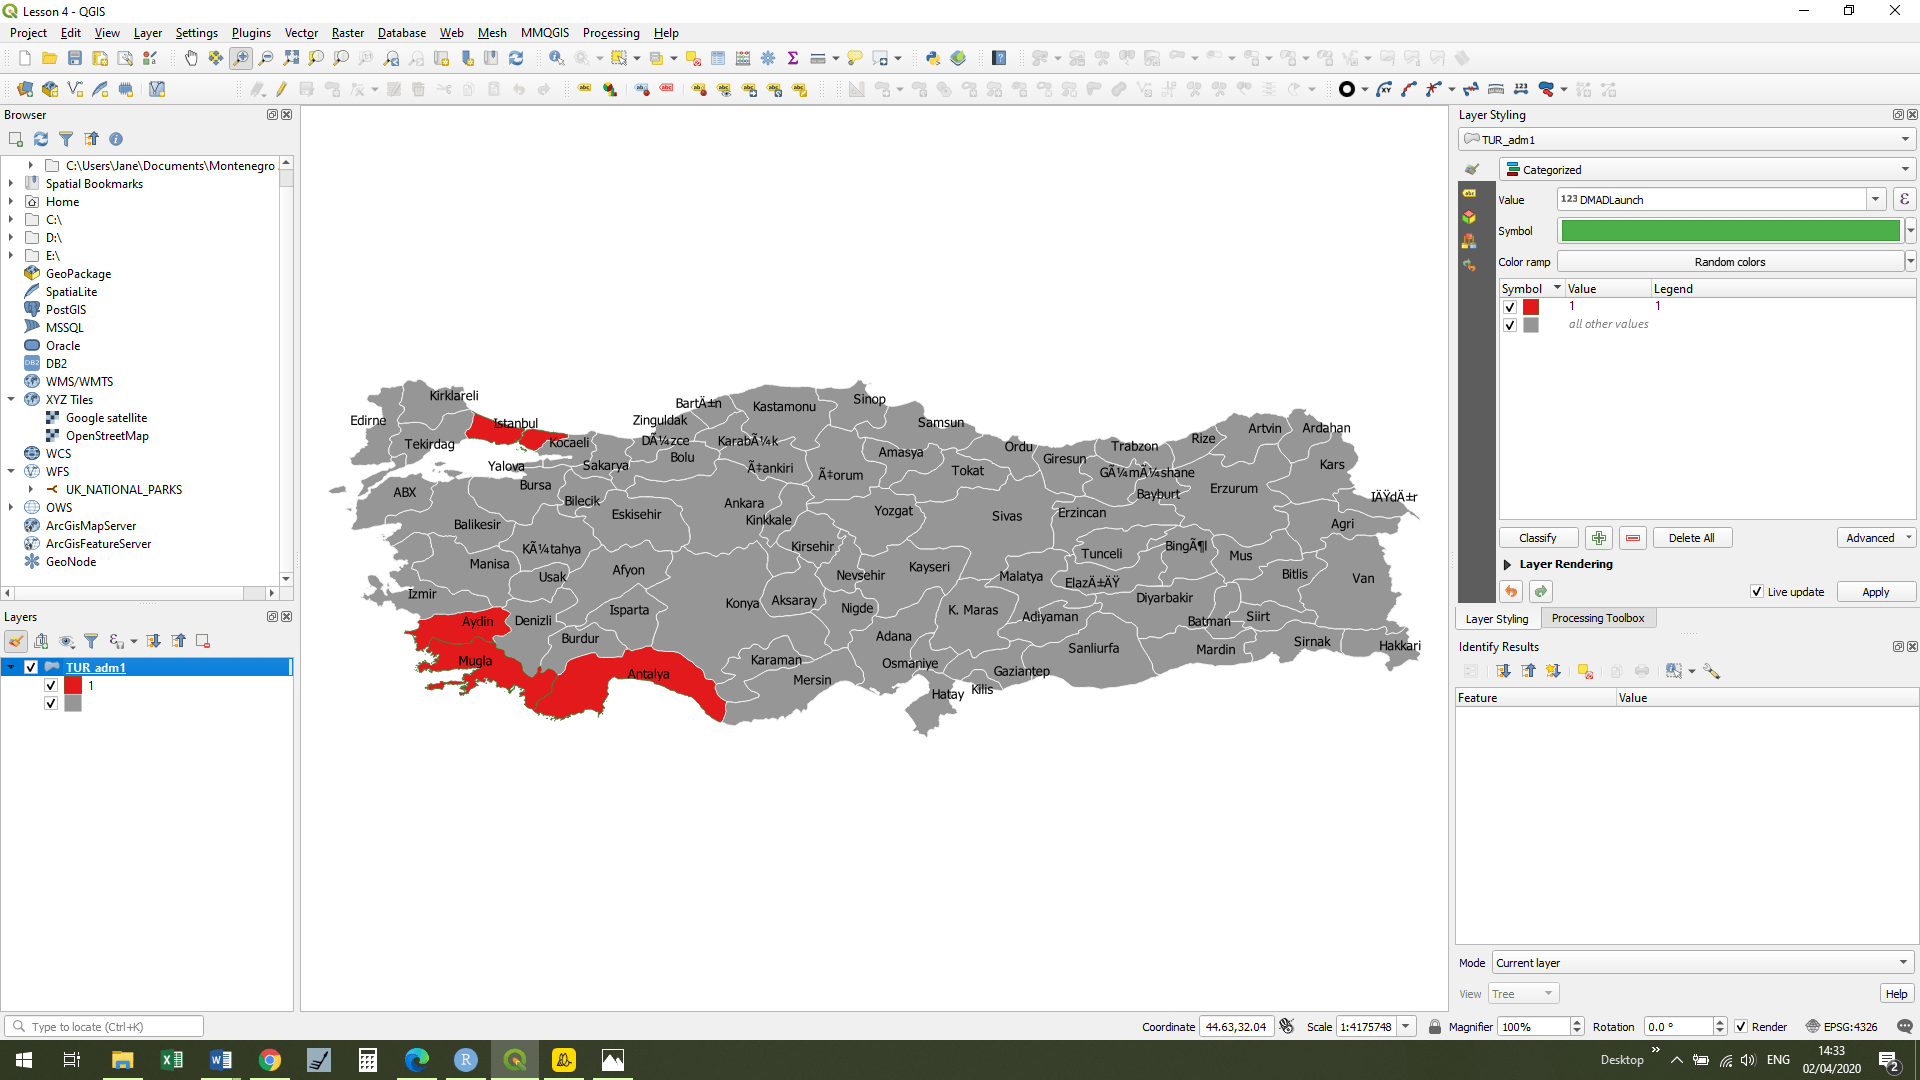Screen dimensions: 1920x1080
Task: Click the green Symbol color swatch
Action: [1729, 230]
